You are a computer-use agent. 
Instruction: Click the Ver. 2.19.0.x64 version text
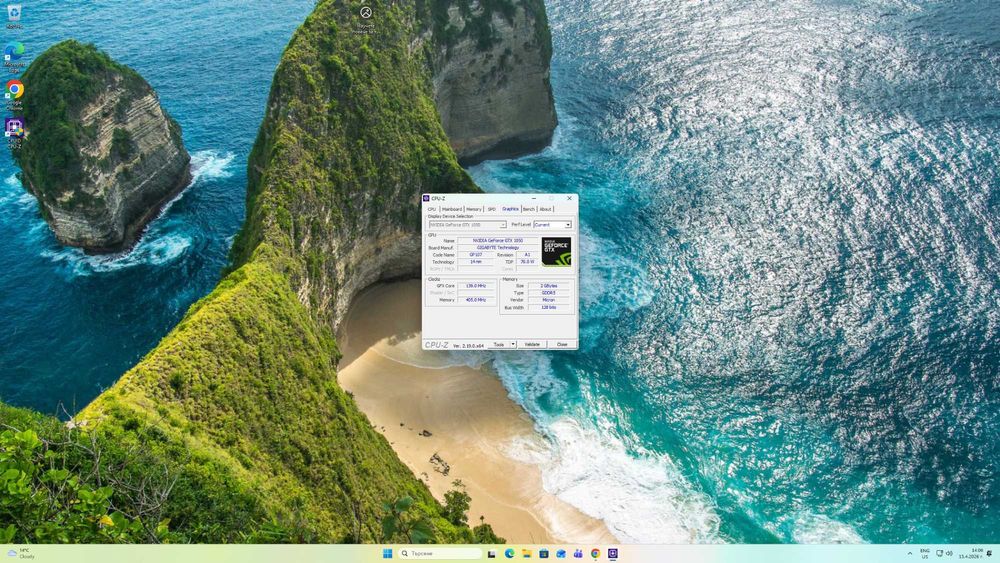point(469,346)
